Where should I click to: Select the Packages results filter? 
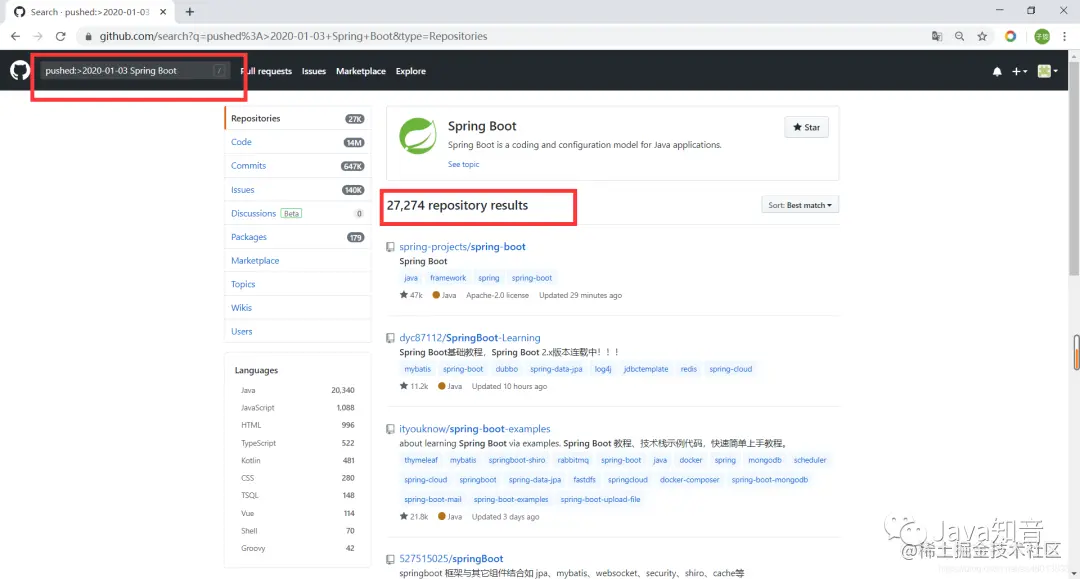[x=298, y=237]
